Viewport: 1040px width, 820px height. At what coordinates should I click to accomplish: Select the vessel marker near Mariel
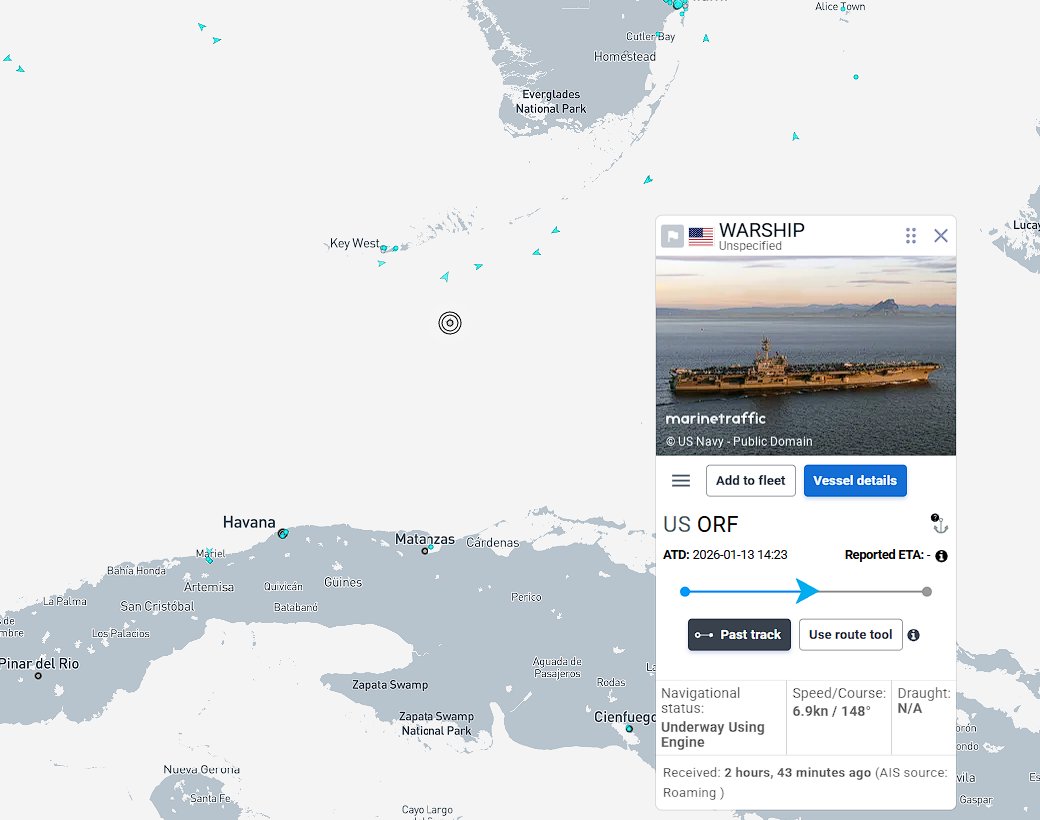[x=209, y=560]
